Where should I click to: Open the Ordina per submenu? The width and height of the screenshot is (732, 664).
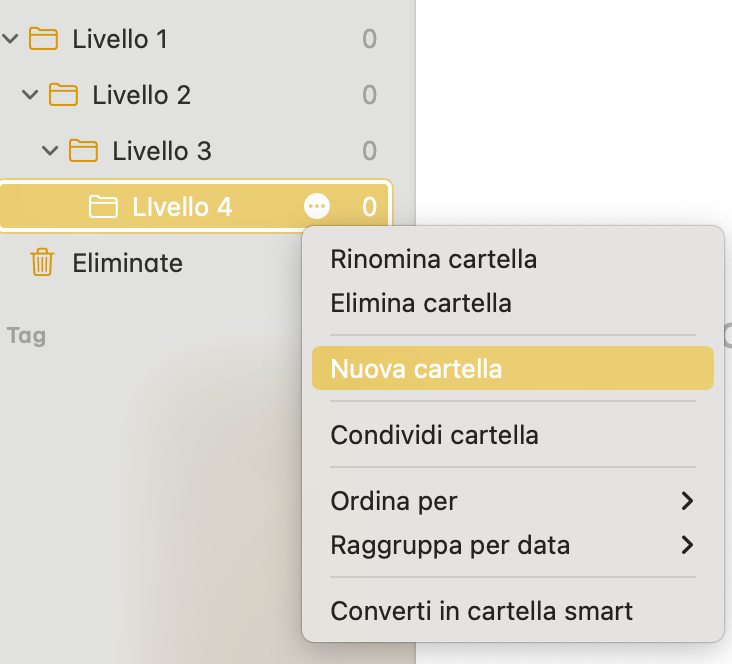(x=513, y=501)
